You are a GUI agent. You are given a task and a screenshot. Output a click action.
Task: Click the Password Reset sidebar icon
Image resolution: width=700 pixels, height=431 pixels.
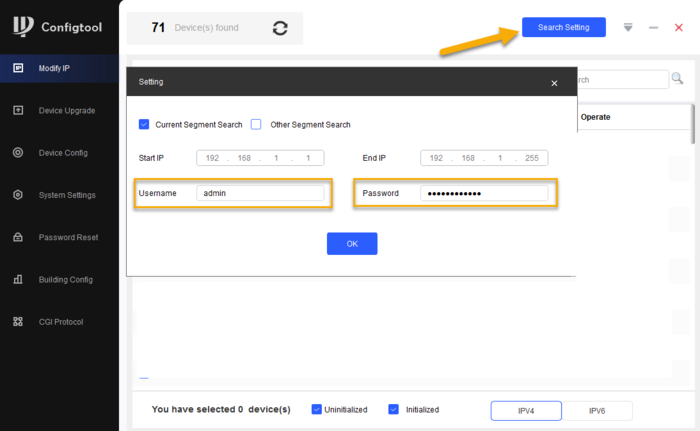click(x=18, y=237)
